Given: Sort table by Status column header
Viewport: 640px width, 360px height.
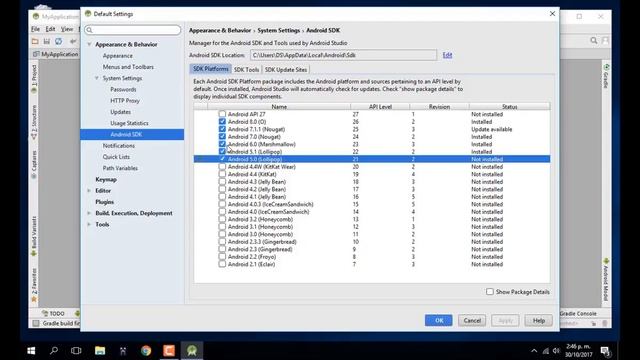Looking at the screenshot, I should click(x=509, y=107).
